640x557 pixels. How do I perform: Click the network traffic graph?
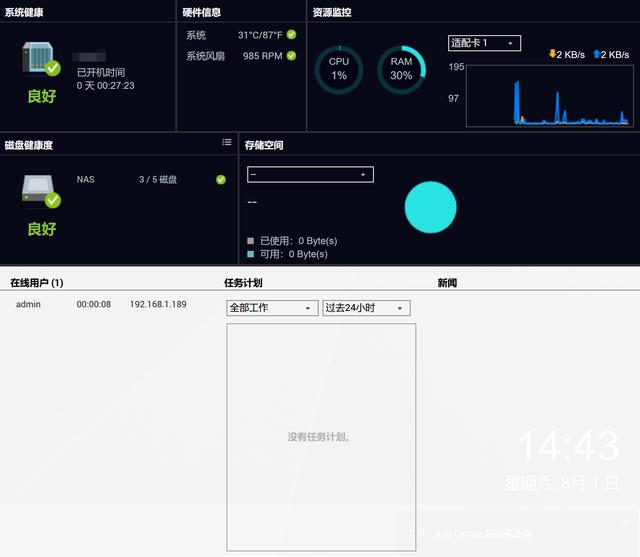550,96
